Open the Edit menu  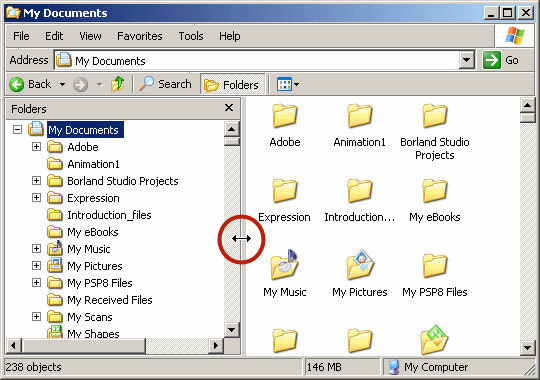click(54, 36)
